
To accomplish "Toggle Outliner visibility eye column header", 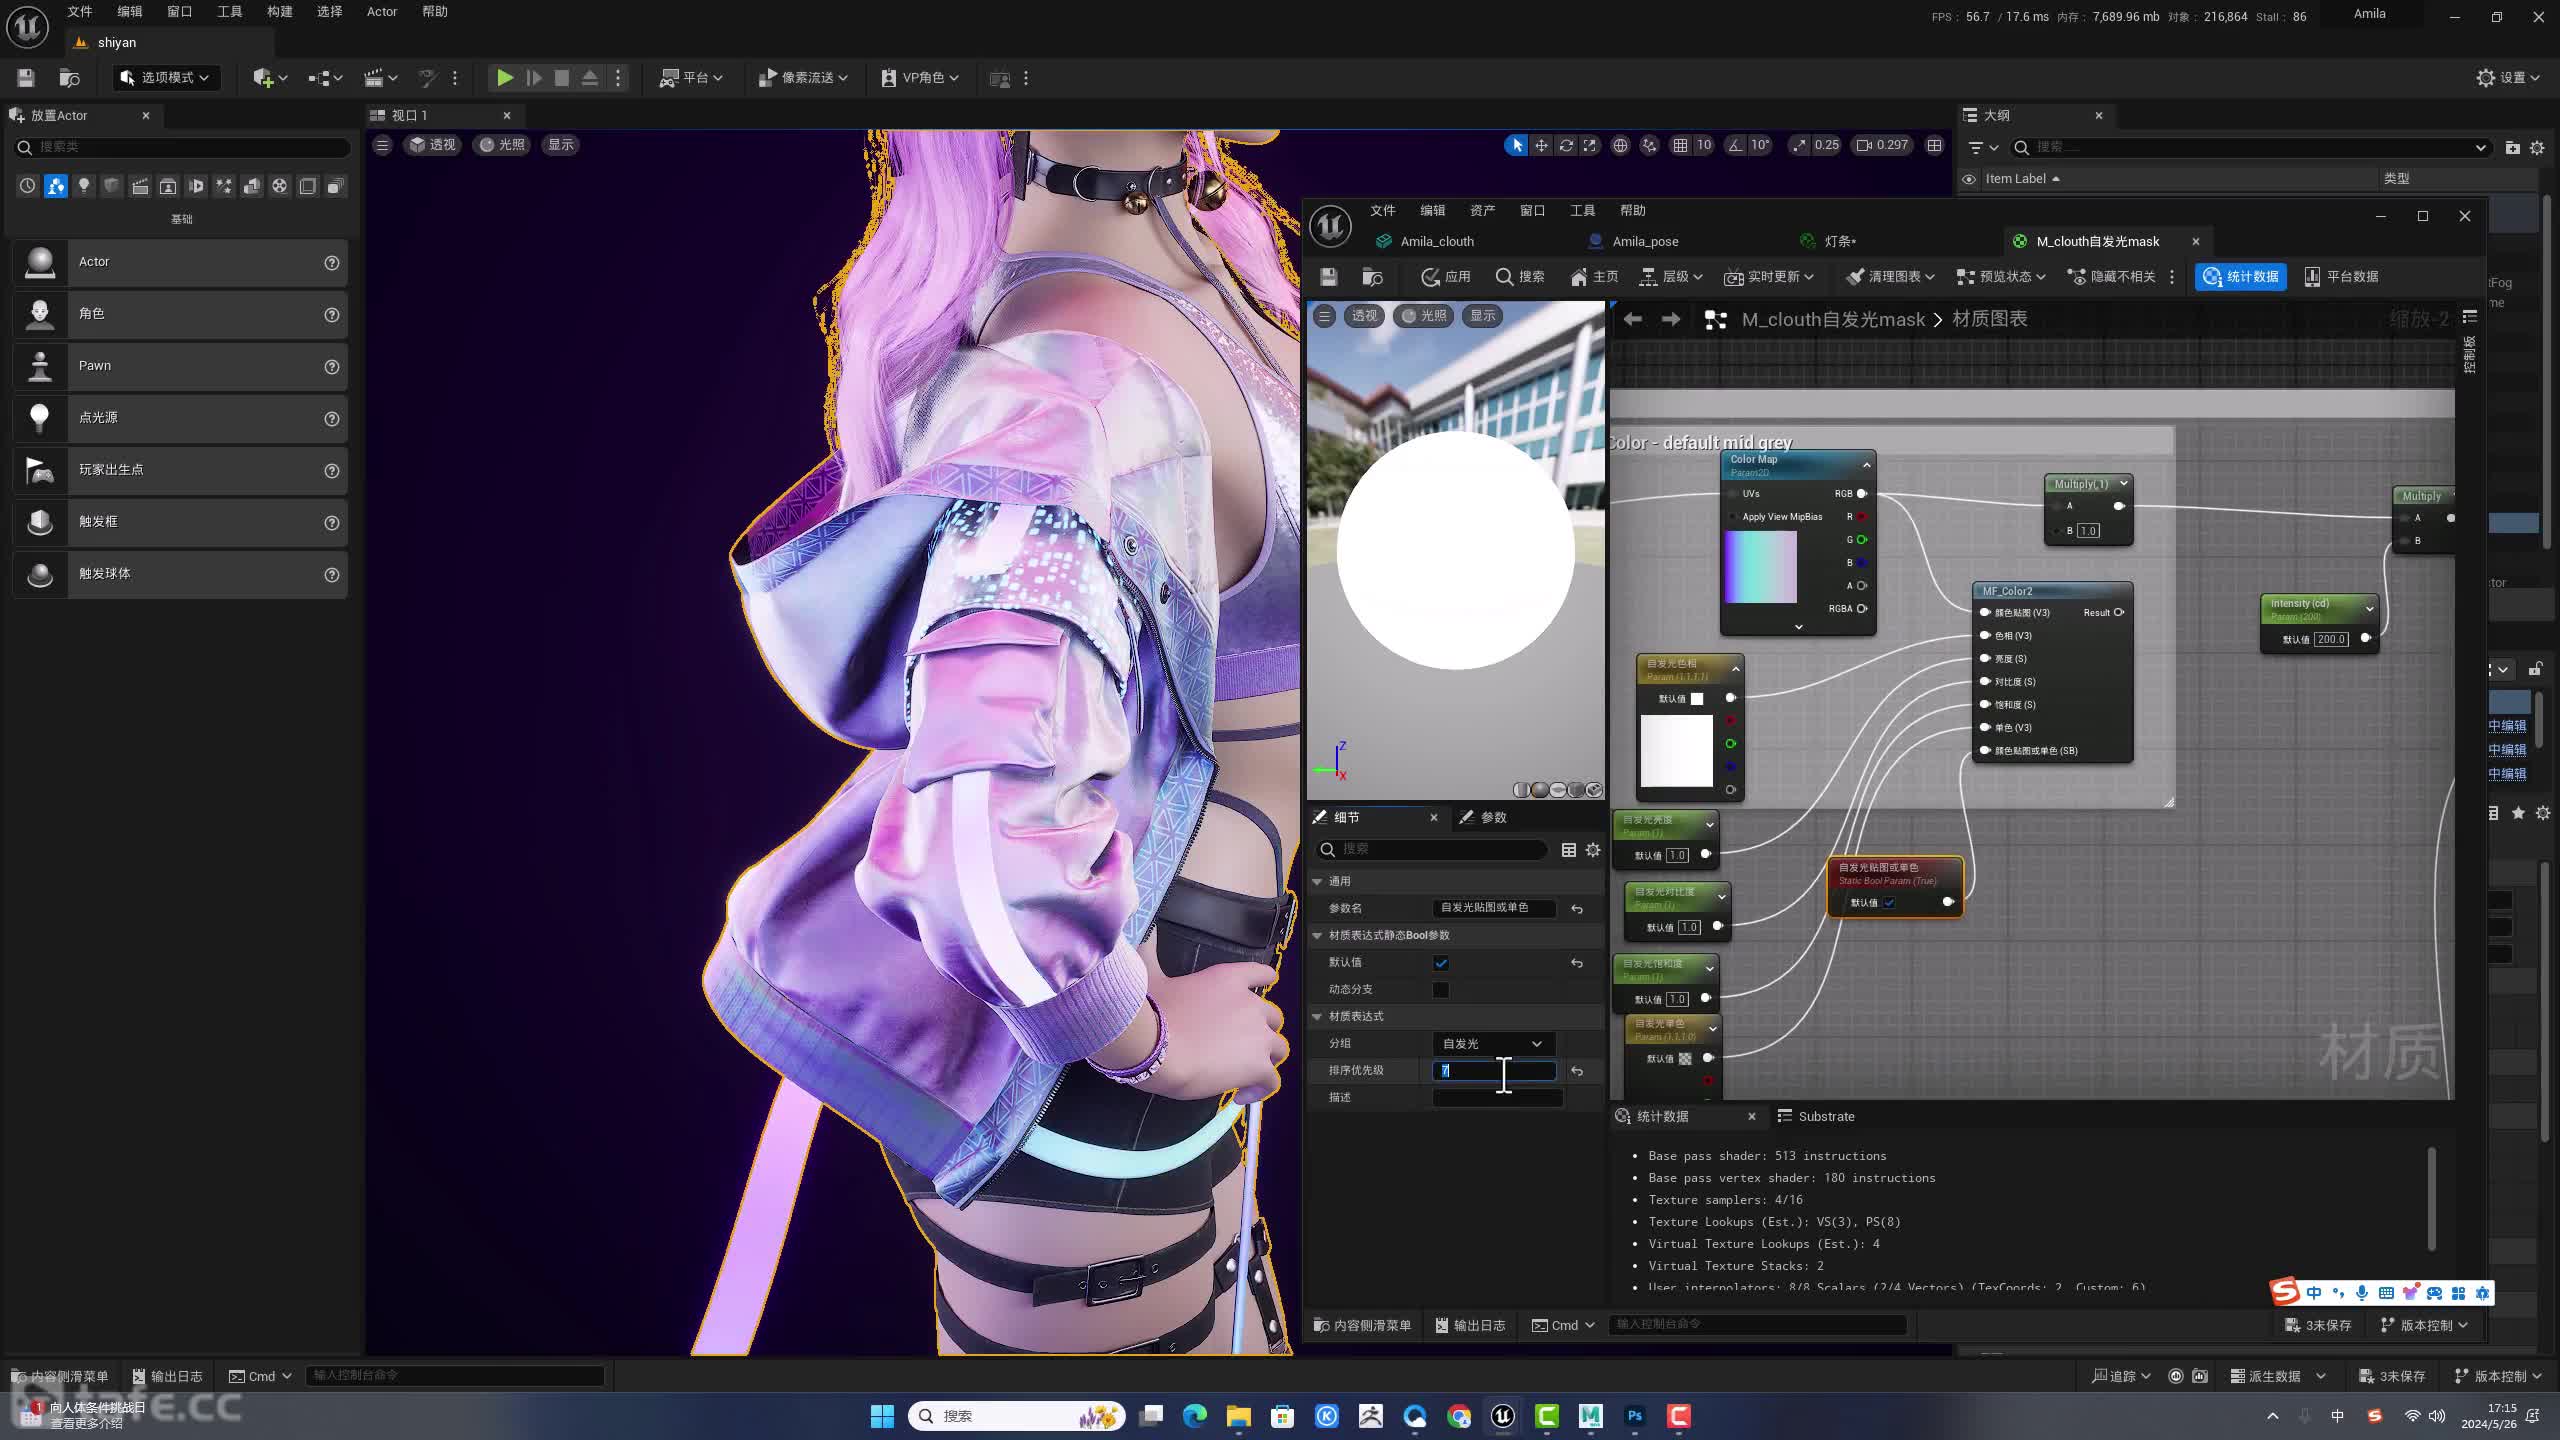I will (1969, 179).
